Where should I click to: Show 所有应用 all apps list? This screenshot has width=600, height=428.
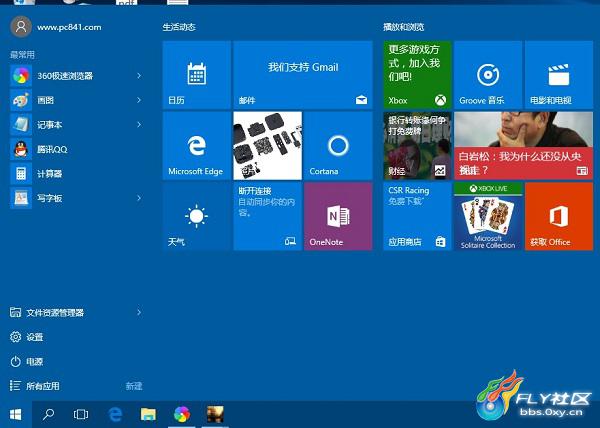click(35, 386)
